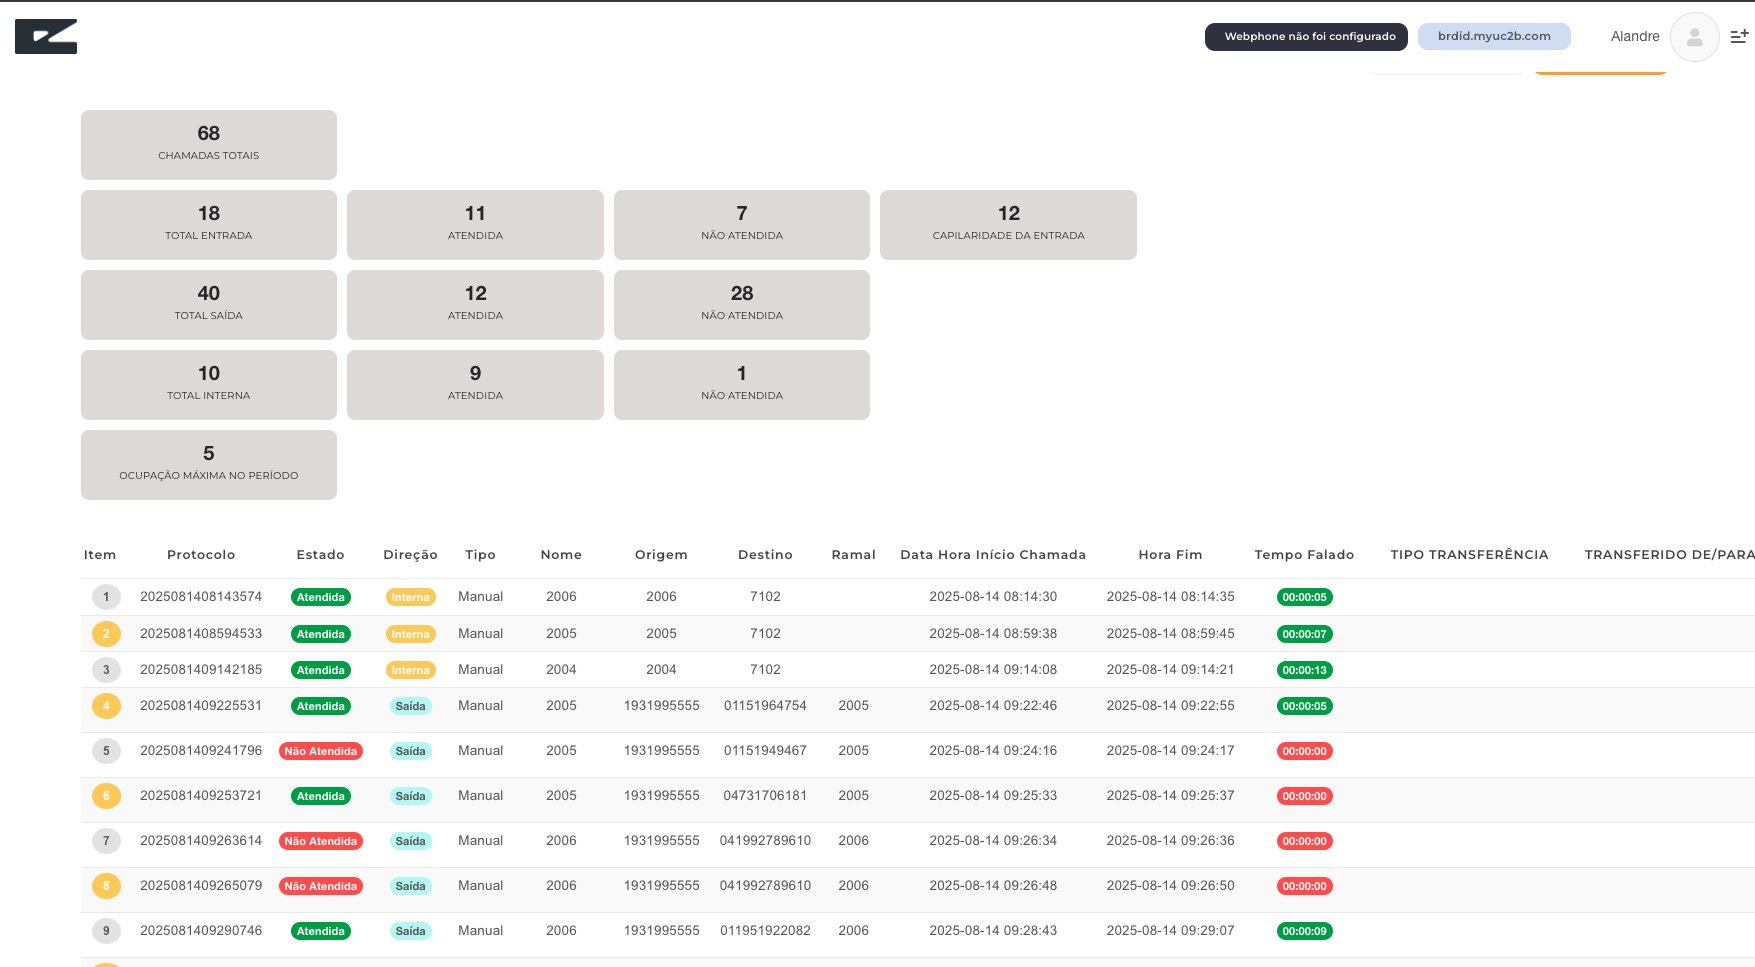Sort by the Item column header
The width and height of the screenshot is (1755, 967).
point(100,555)
